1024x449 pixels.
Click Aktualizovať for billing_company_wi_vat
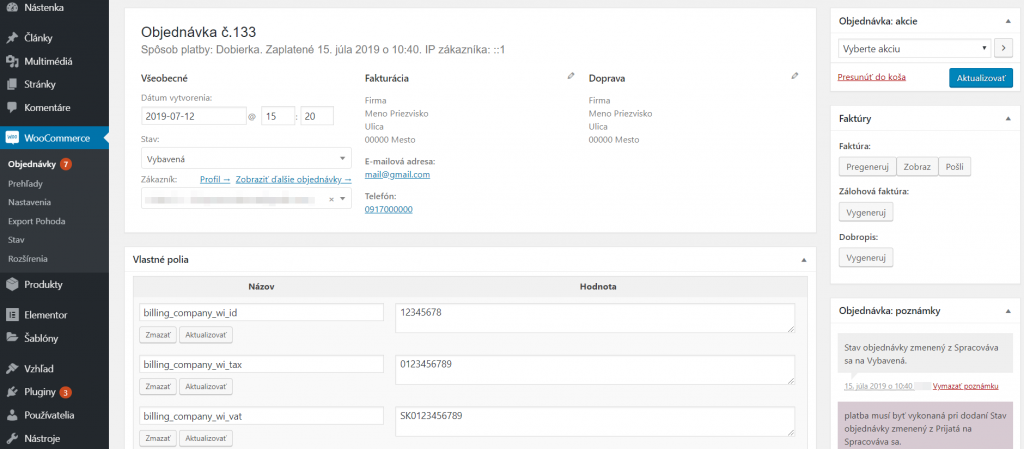(x=206, y=439)
